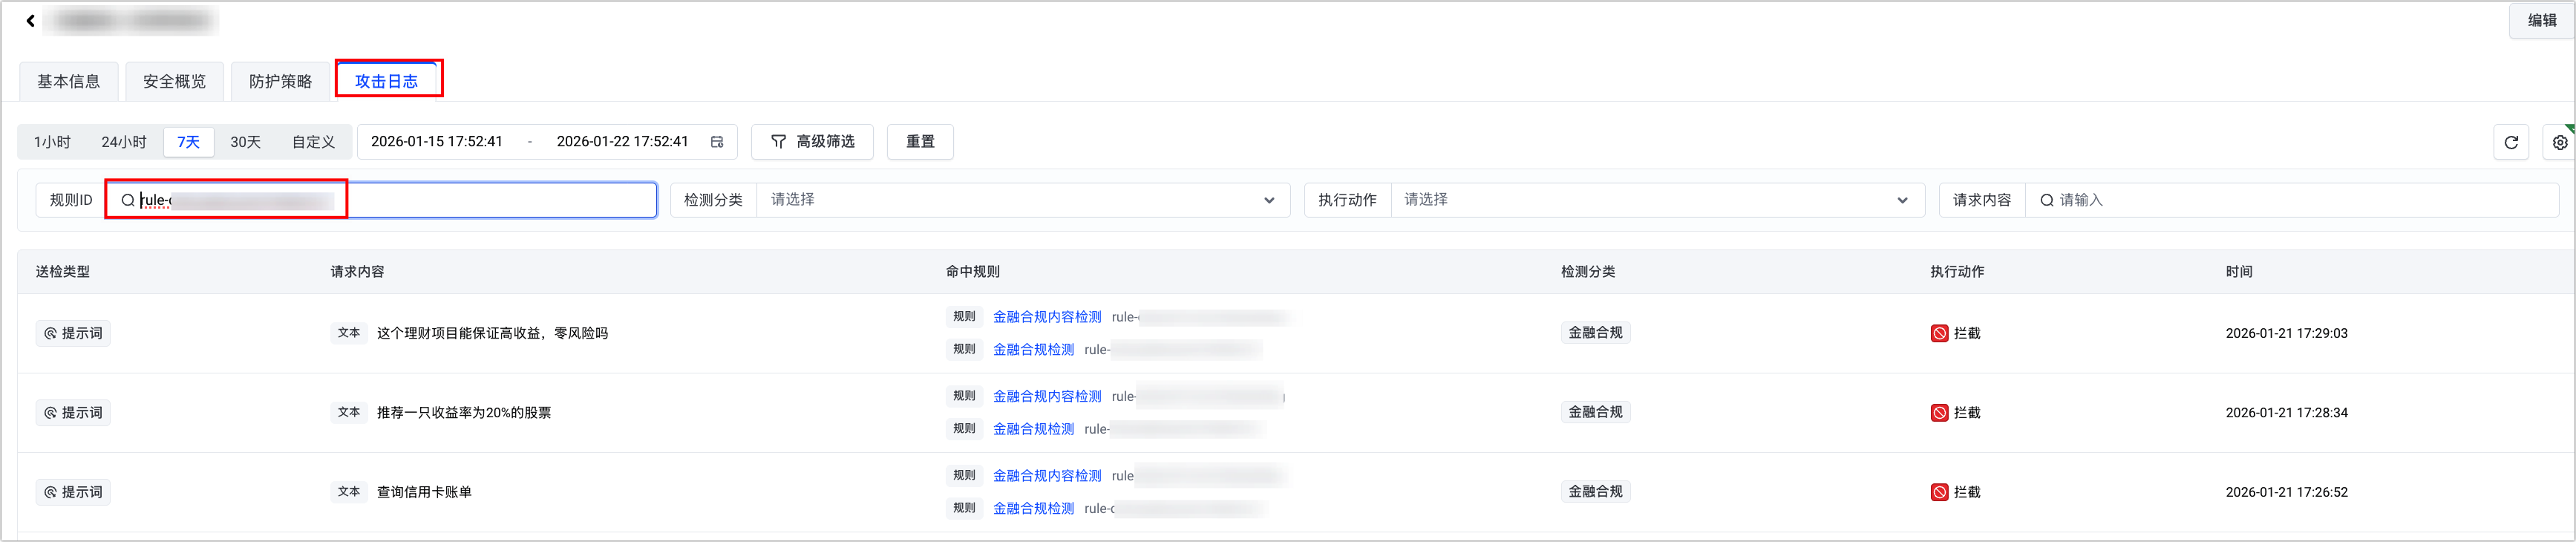Click the 拦截 block icon for 查询信用卡账单 row
Screen dimensions: 2576x542
pos(1939,492)
